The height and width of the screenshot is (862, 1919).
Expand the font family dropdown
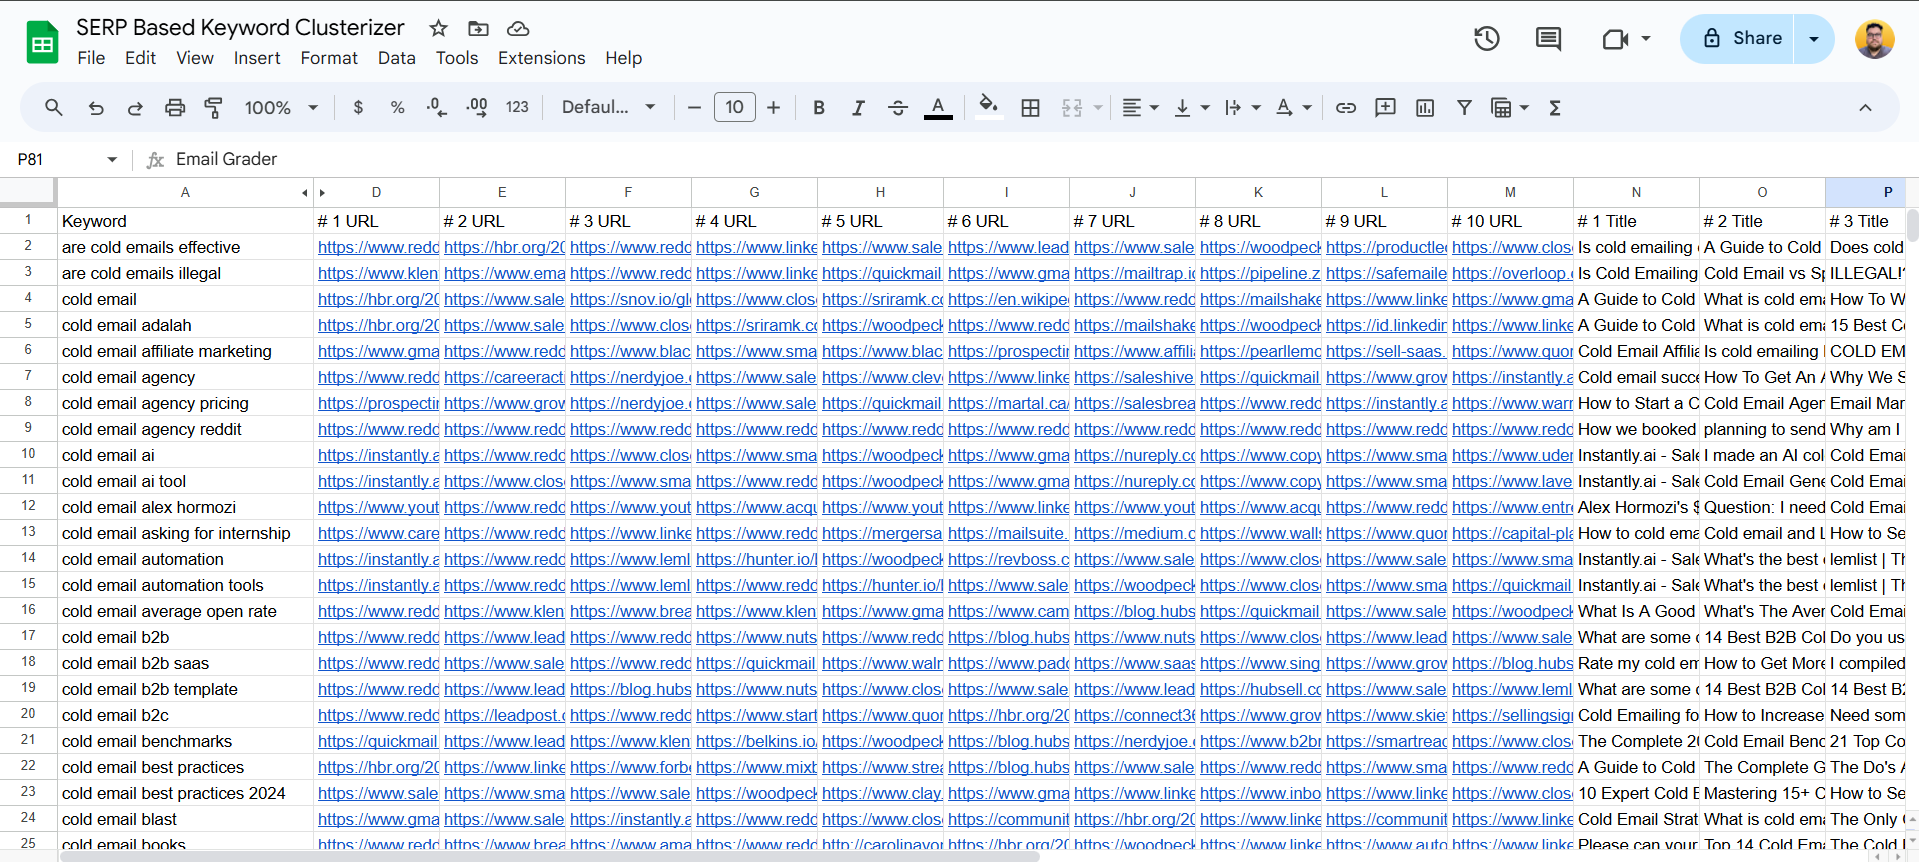[x=608, y=108]
